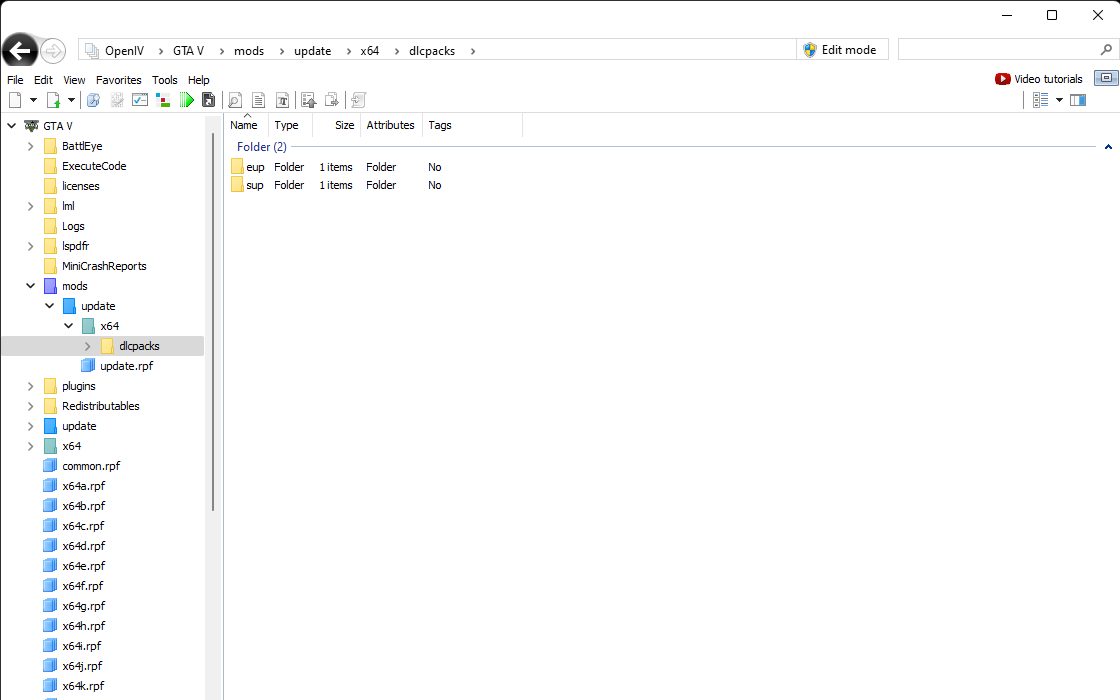Open the view options dropdown arrow
This screenshot has height=700, width=1120.
click(x=1059, y=100)
